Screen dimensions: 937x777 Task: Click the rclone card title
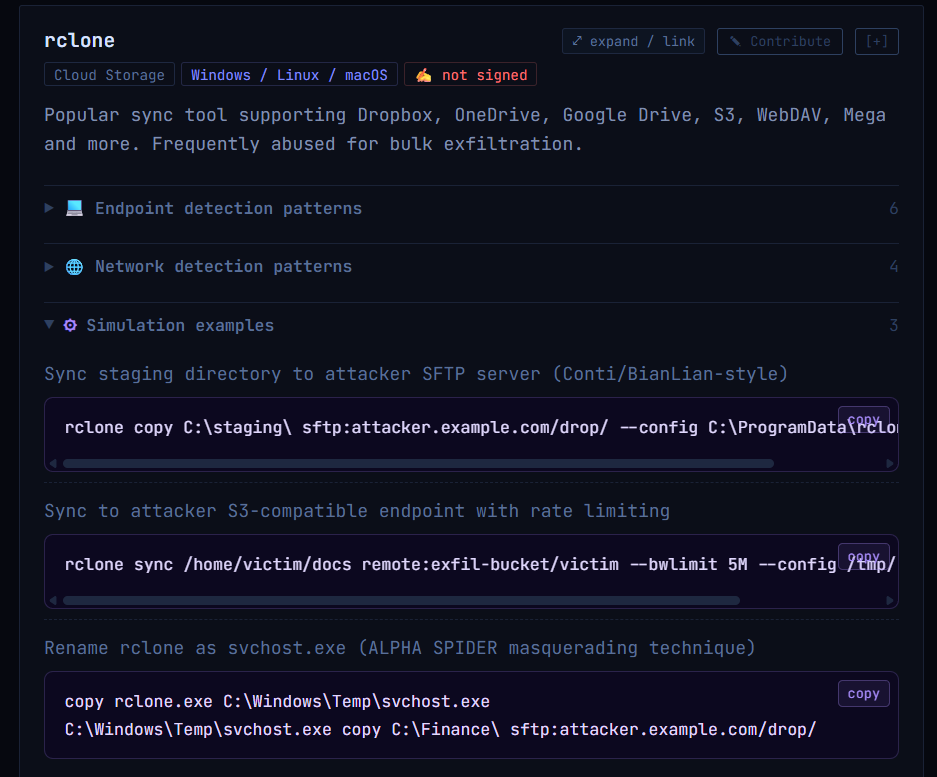79,41
